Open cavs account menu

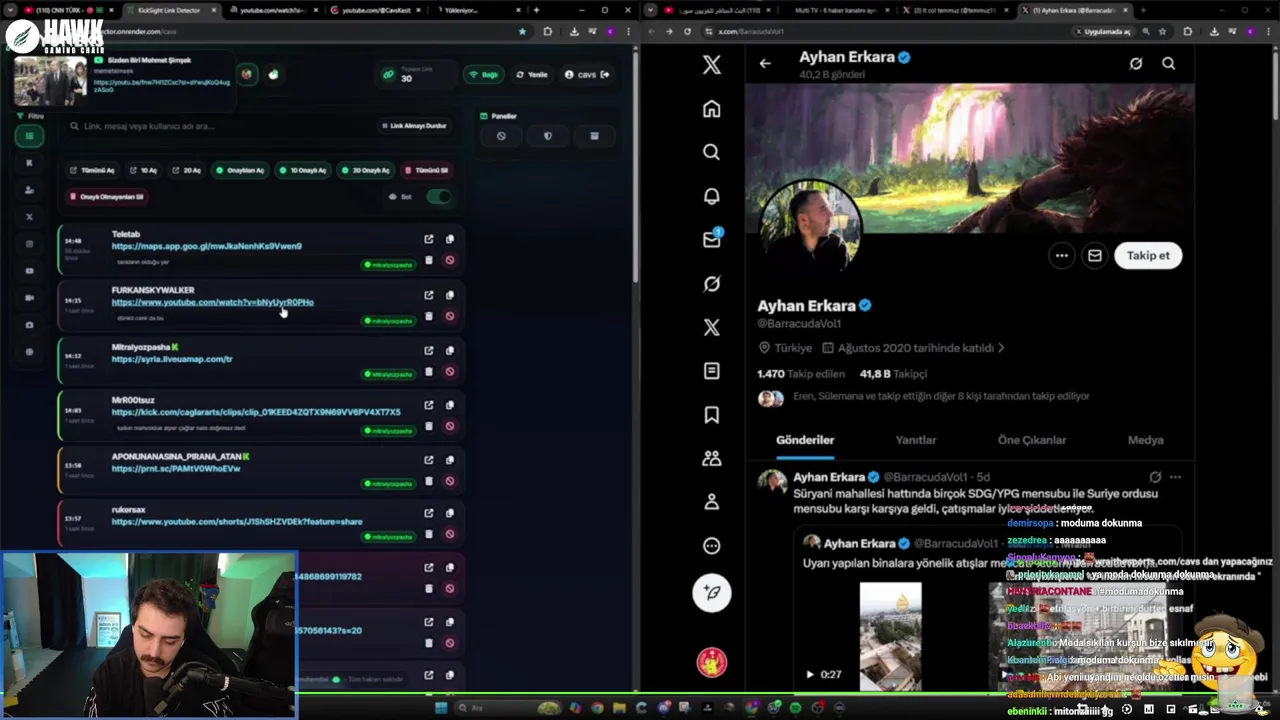click(x=586, y=75)
